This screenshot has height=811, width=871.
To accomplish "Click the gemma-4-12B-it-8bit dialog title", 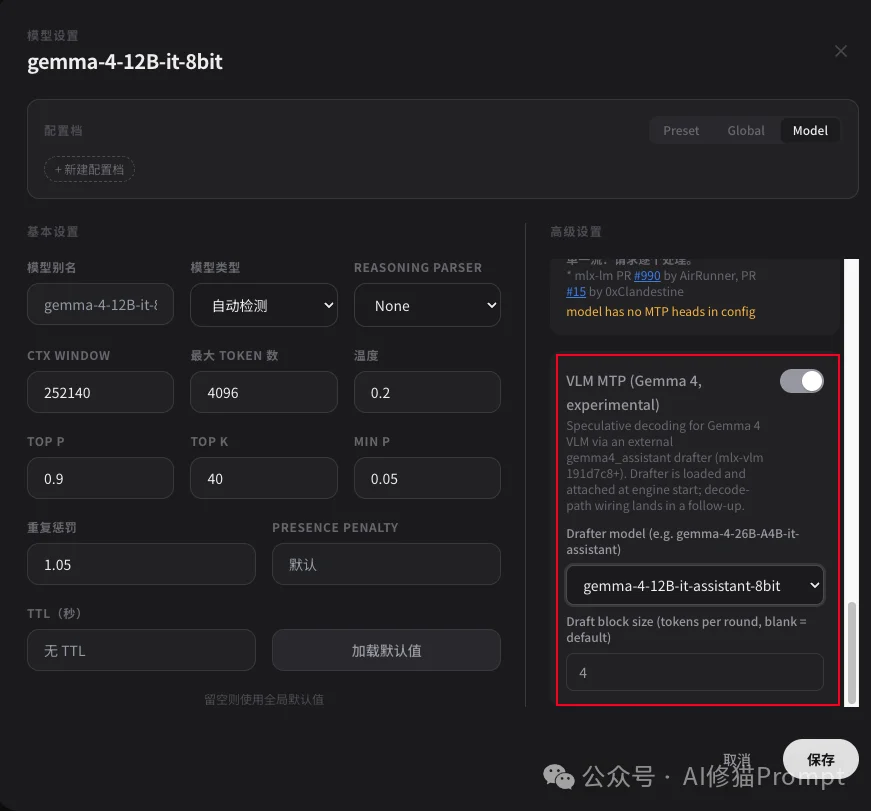I will click(125, 62).
